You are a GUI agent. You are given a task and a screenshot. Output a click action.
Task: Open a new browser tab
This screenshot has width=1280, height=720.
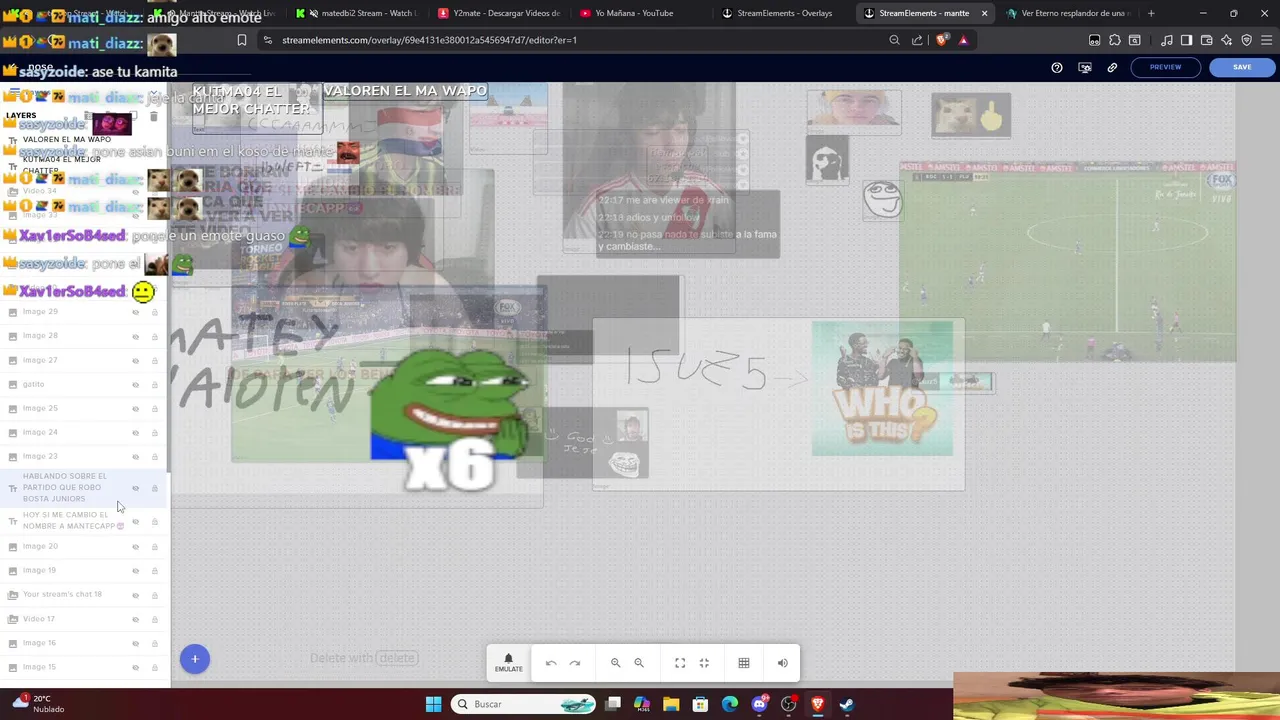[1151, 13]
